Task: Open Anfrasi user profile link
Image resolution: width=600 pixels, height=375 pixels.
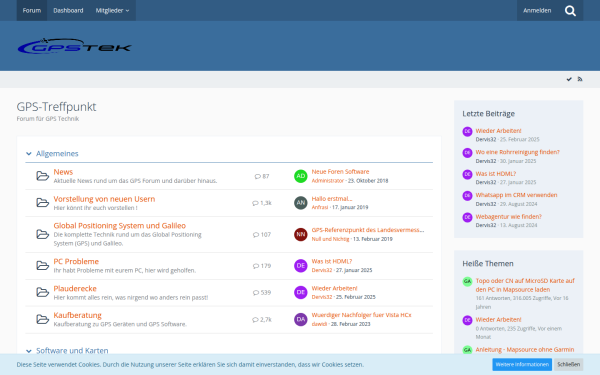Action: point(320,207)
